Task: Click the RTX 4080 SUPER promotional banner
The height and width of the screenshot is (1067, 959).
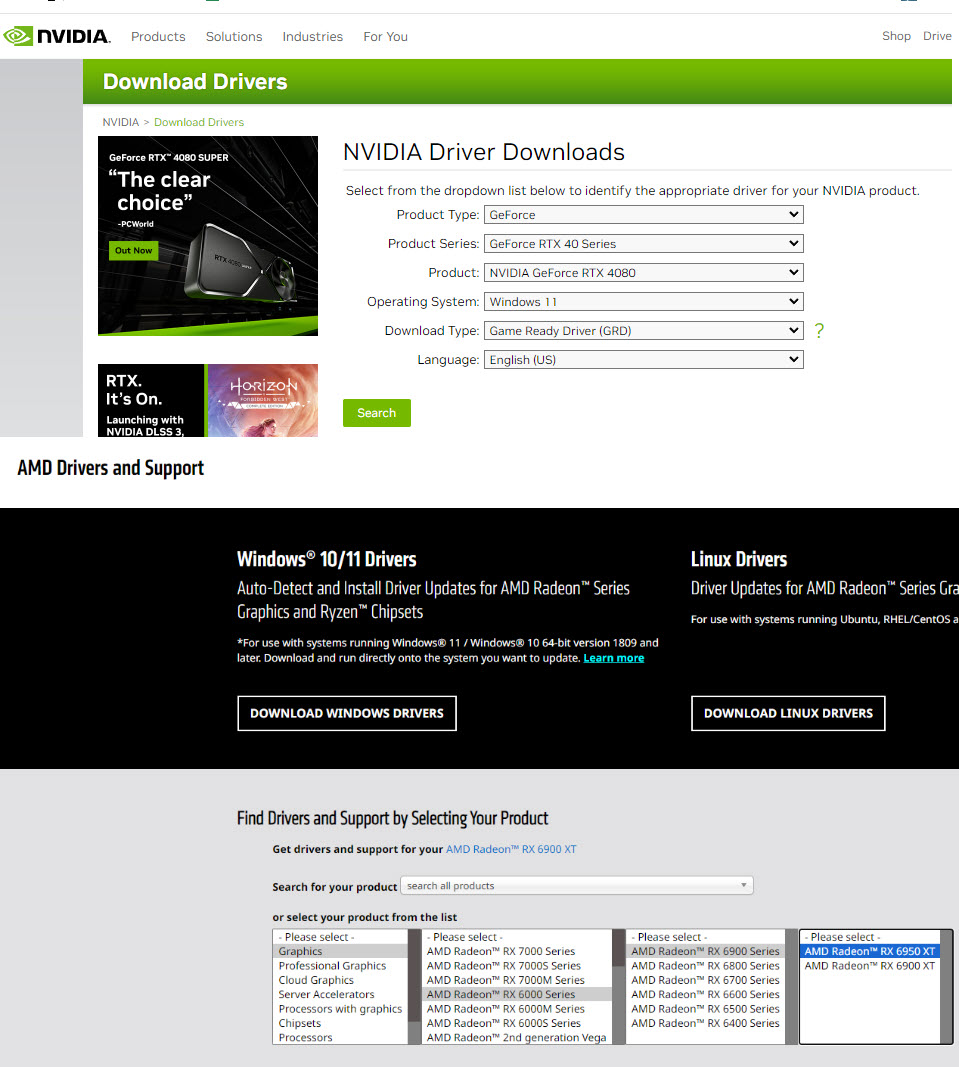Action: tap(207, 235)
